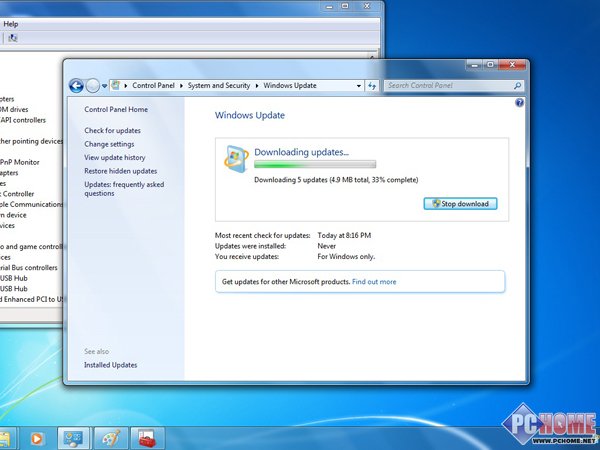Open Installed Updates link
600x450 pixels.
coord(111,365)
